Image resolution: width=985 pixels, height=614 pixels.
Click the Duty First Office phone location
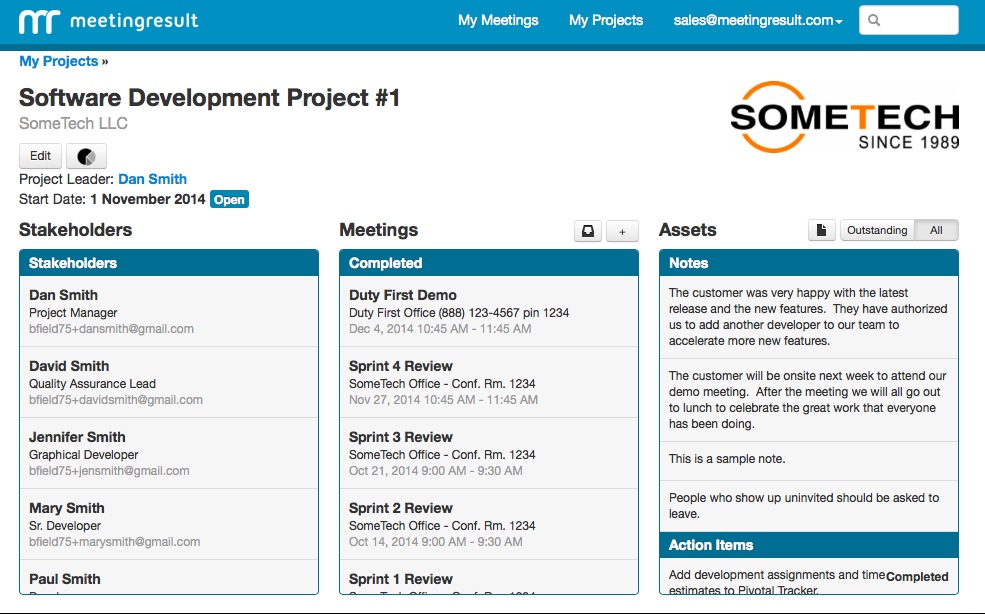tap(459, 312)
